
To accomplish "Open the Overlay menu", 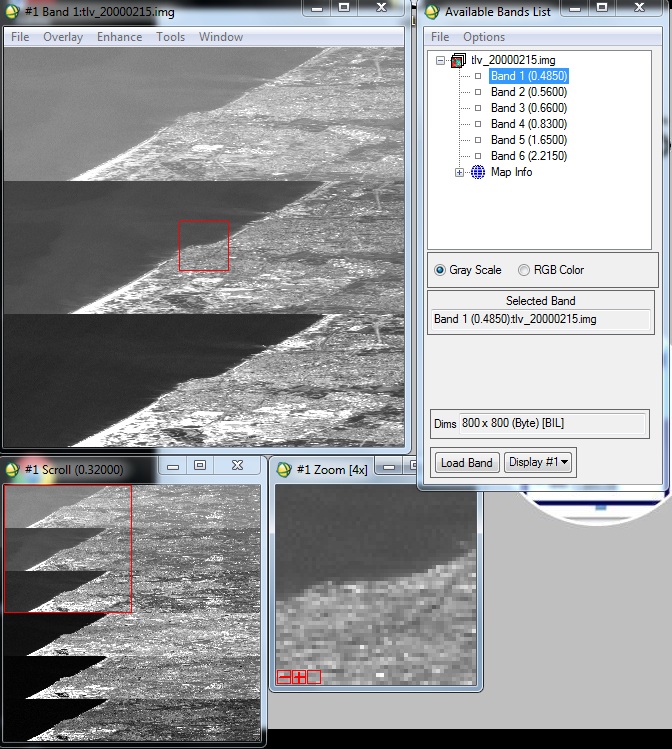I will [63, 37].
